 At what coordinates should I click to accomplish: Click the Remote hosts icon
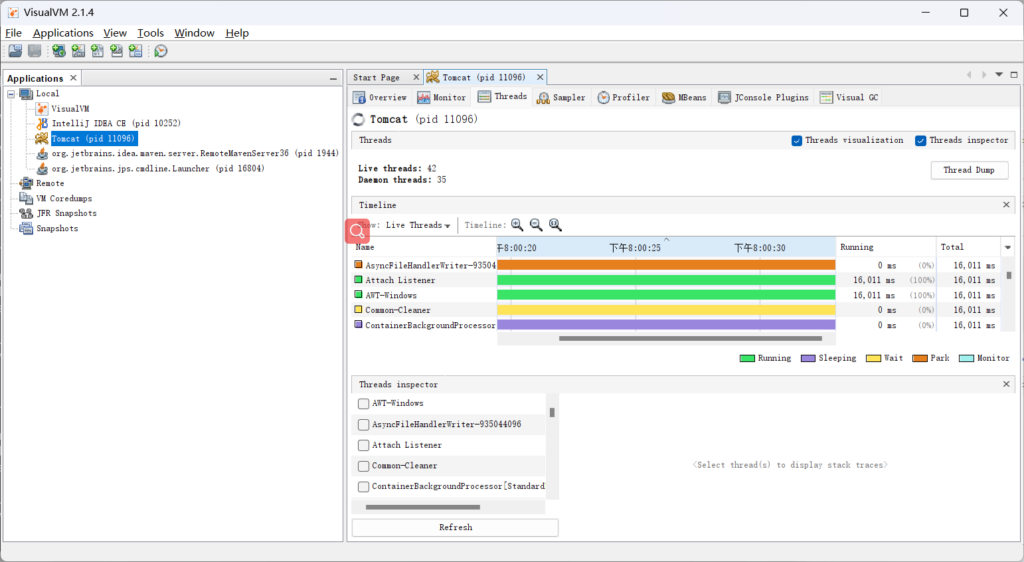26,183
